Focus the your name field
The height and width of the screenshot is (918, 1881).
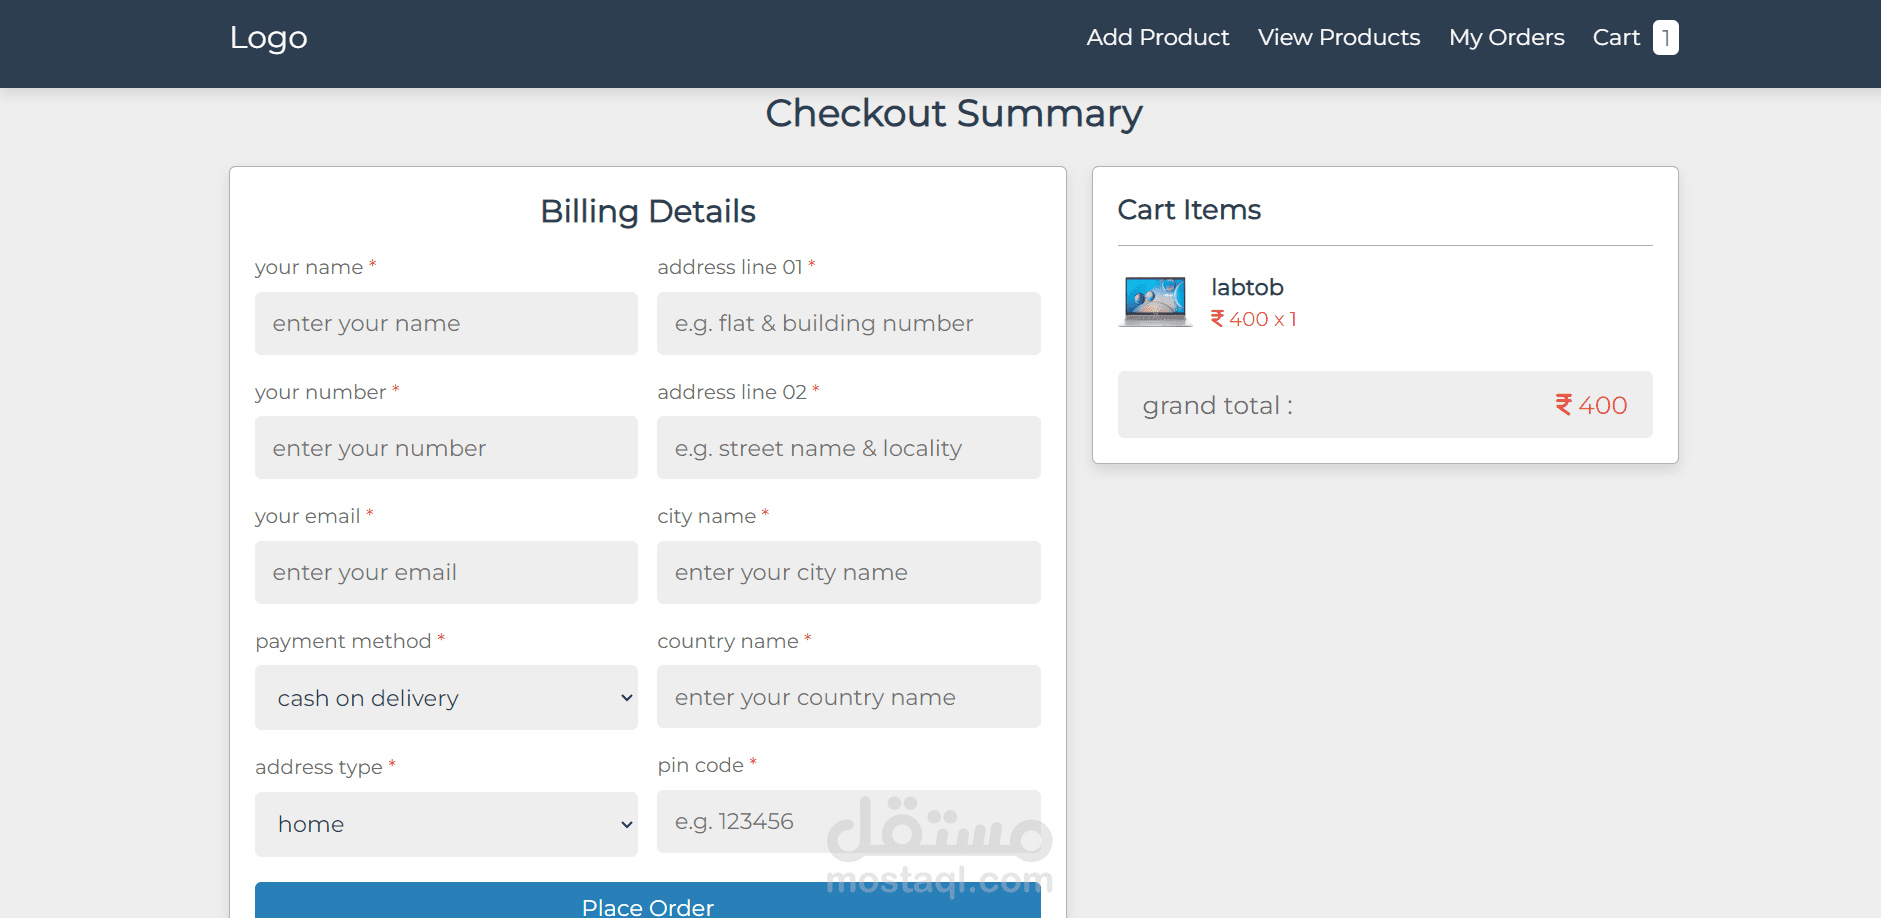pyautogui.click(x=446, y=323)
